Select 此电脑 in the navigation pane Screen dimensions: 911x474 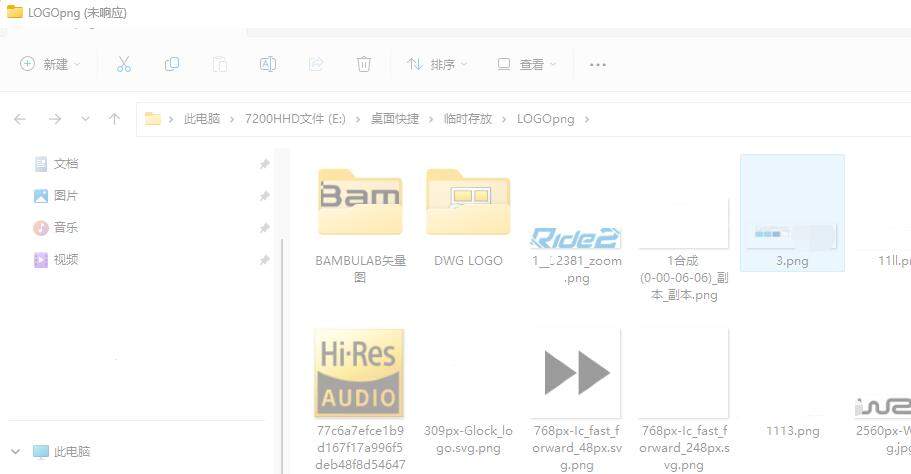pos(62,451)
